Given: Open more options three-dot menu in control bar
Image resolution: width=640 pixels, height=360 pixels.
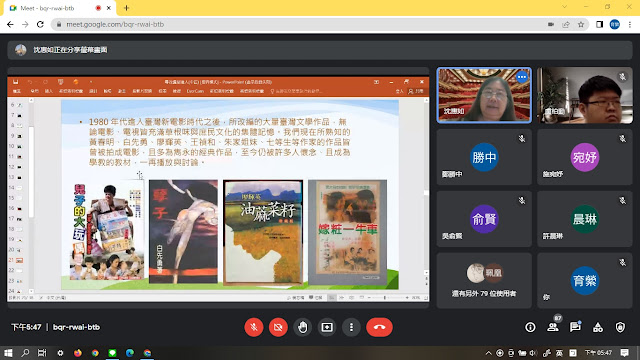Looking at the screenshot, I should (351, 327).
